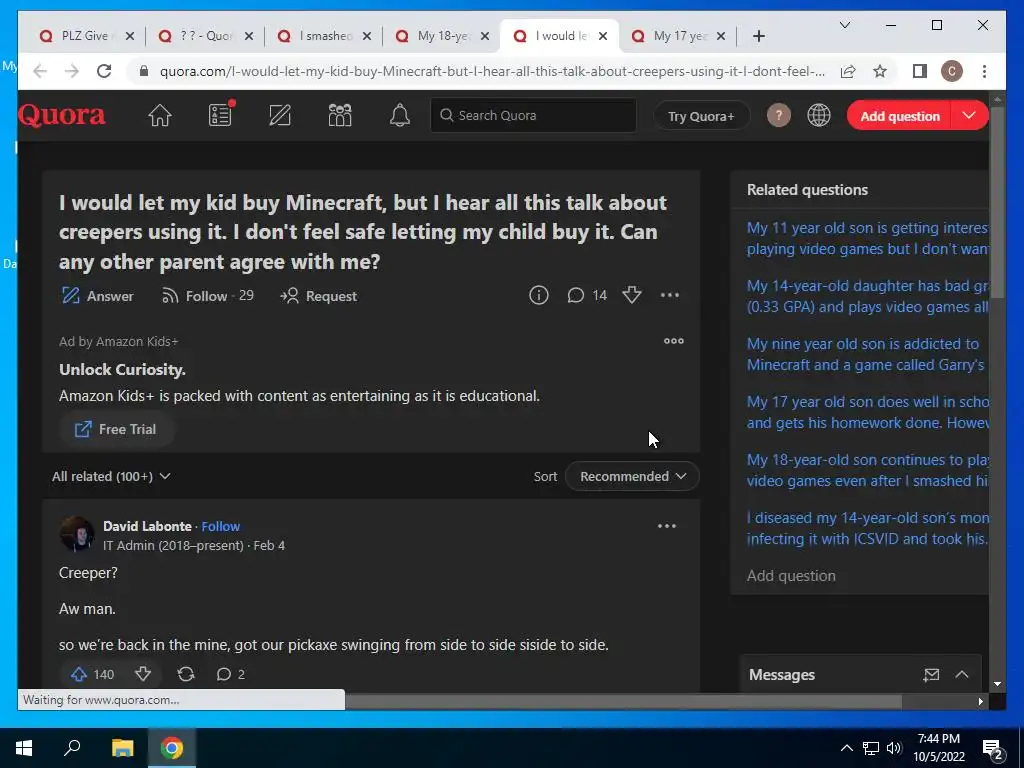Downvote the question
The width and height of the screenshot is (1024, 768).
tap(632, 295)
